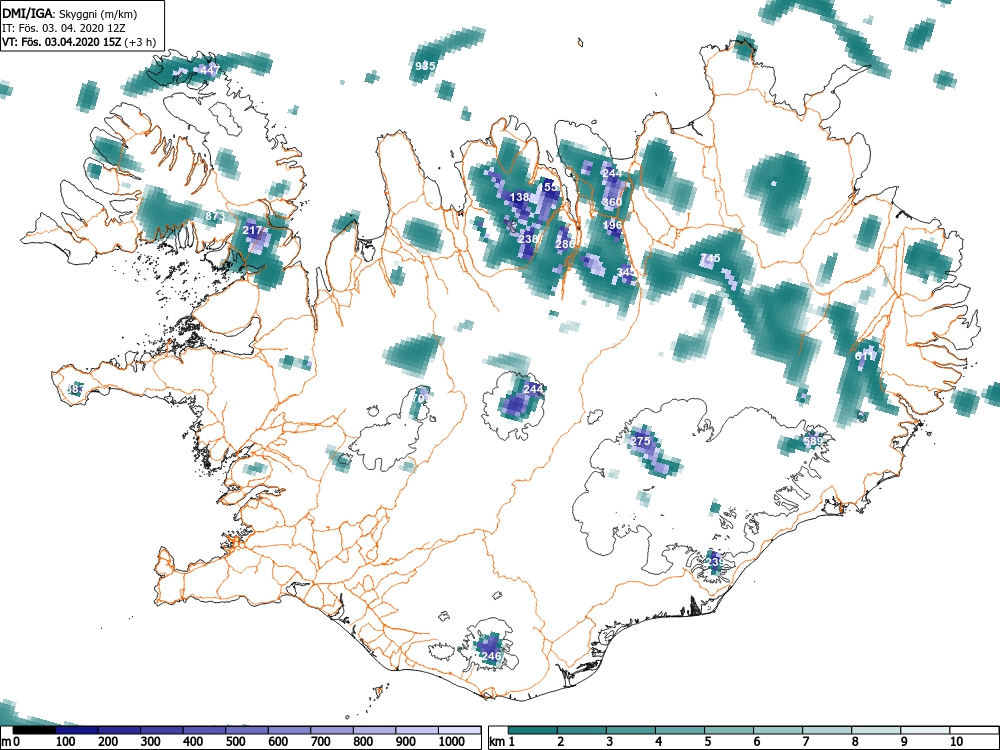The height and width of the screenshot is (750, 1000).
Task: Click the '246' value on the southern glacier
Action: 491,656
